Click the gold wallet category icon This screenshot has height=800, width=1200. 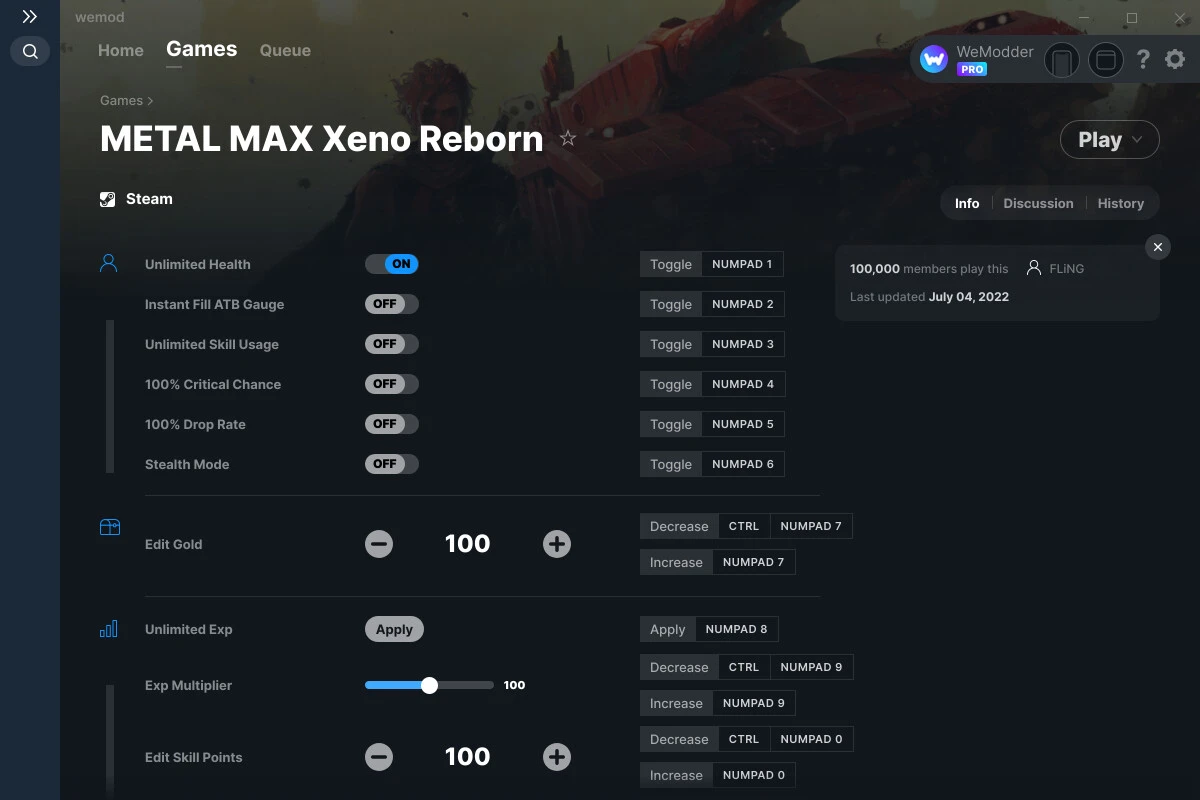click(x=108, y=526)
